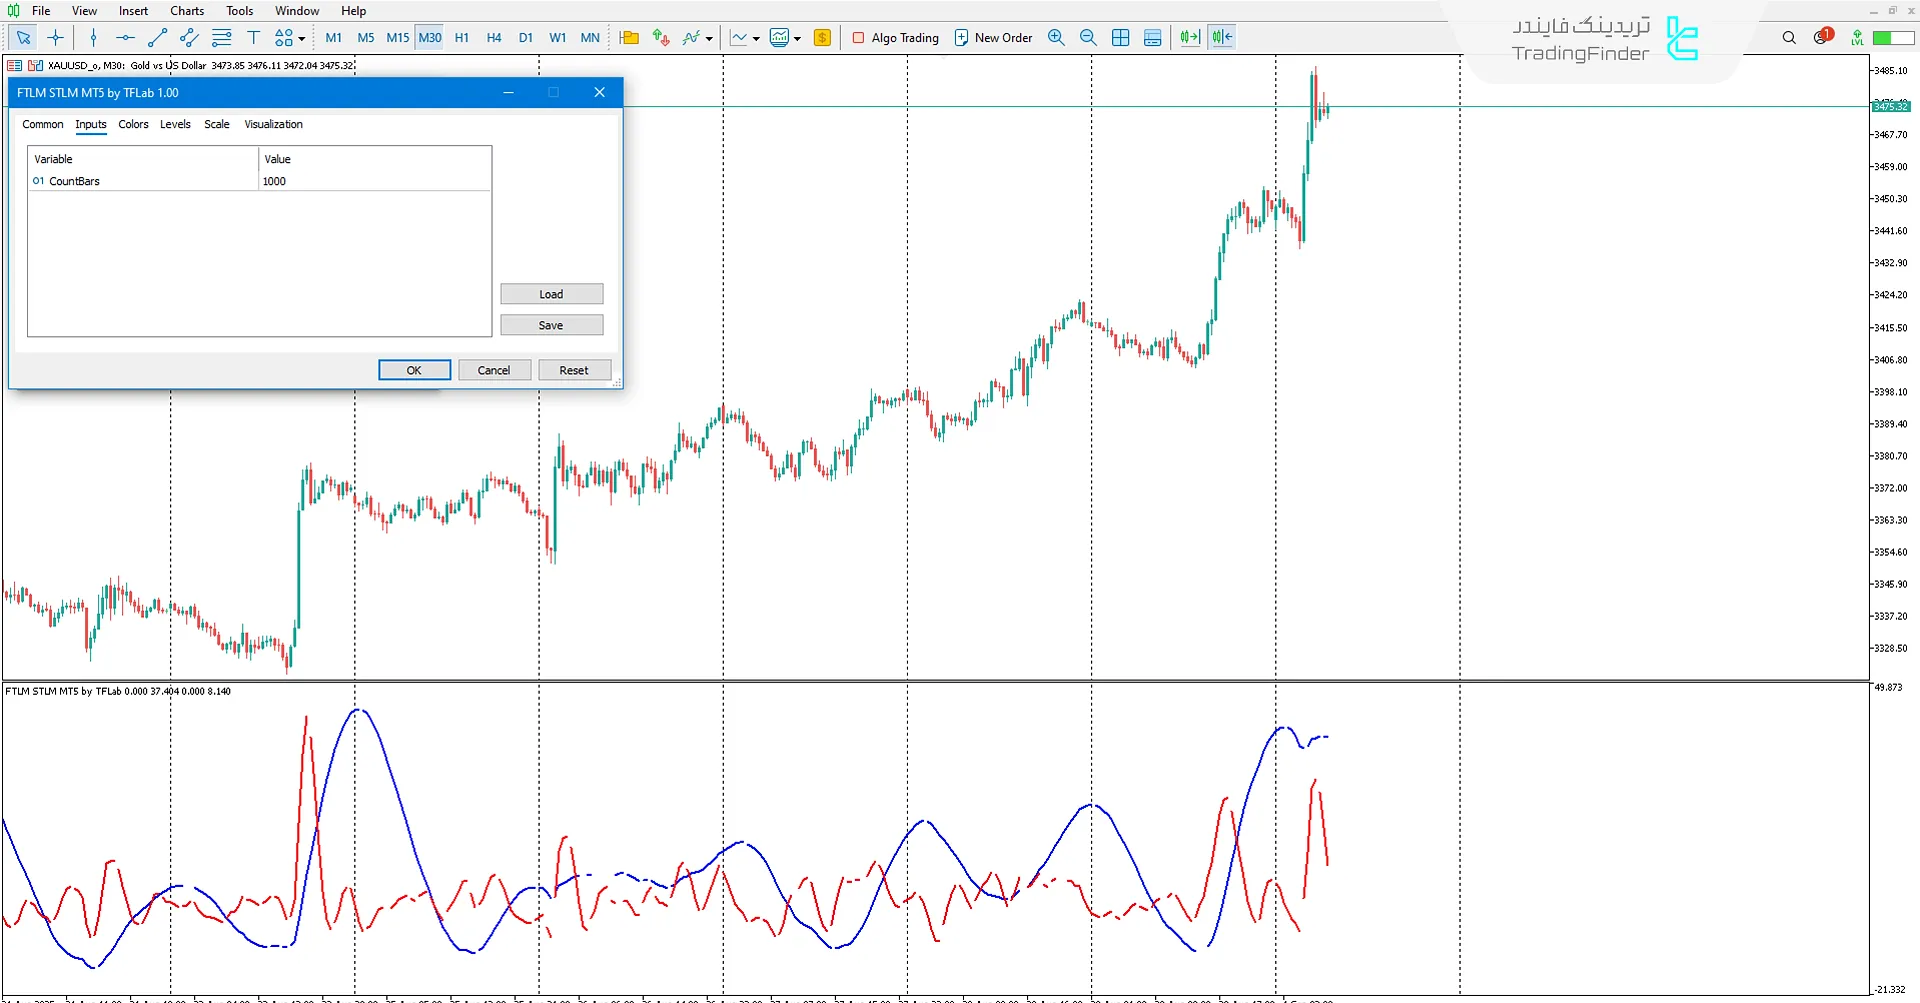
Task: Select the Trendline drawing tool
Action: 157,37
